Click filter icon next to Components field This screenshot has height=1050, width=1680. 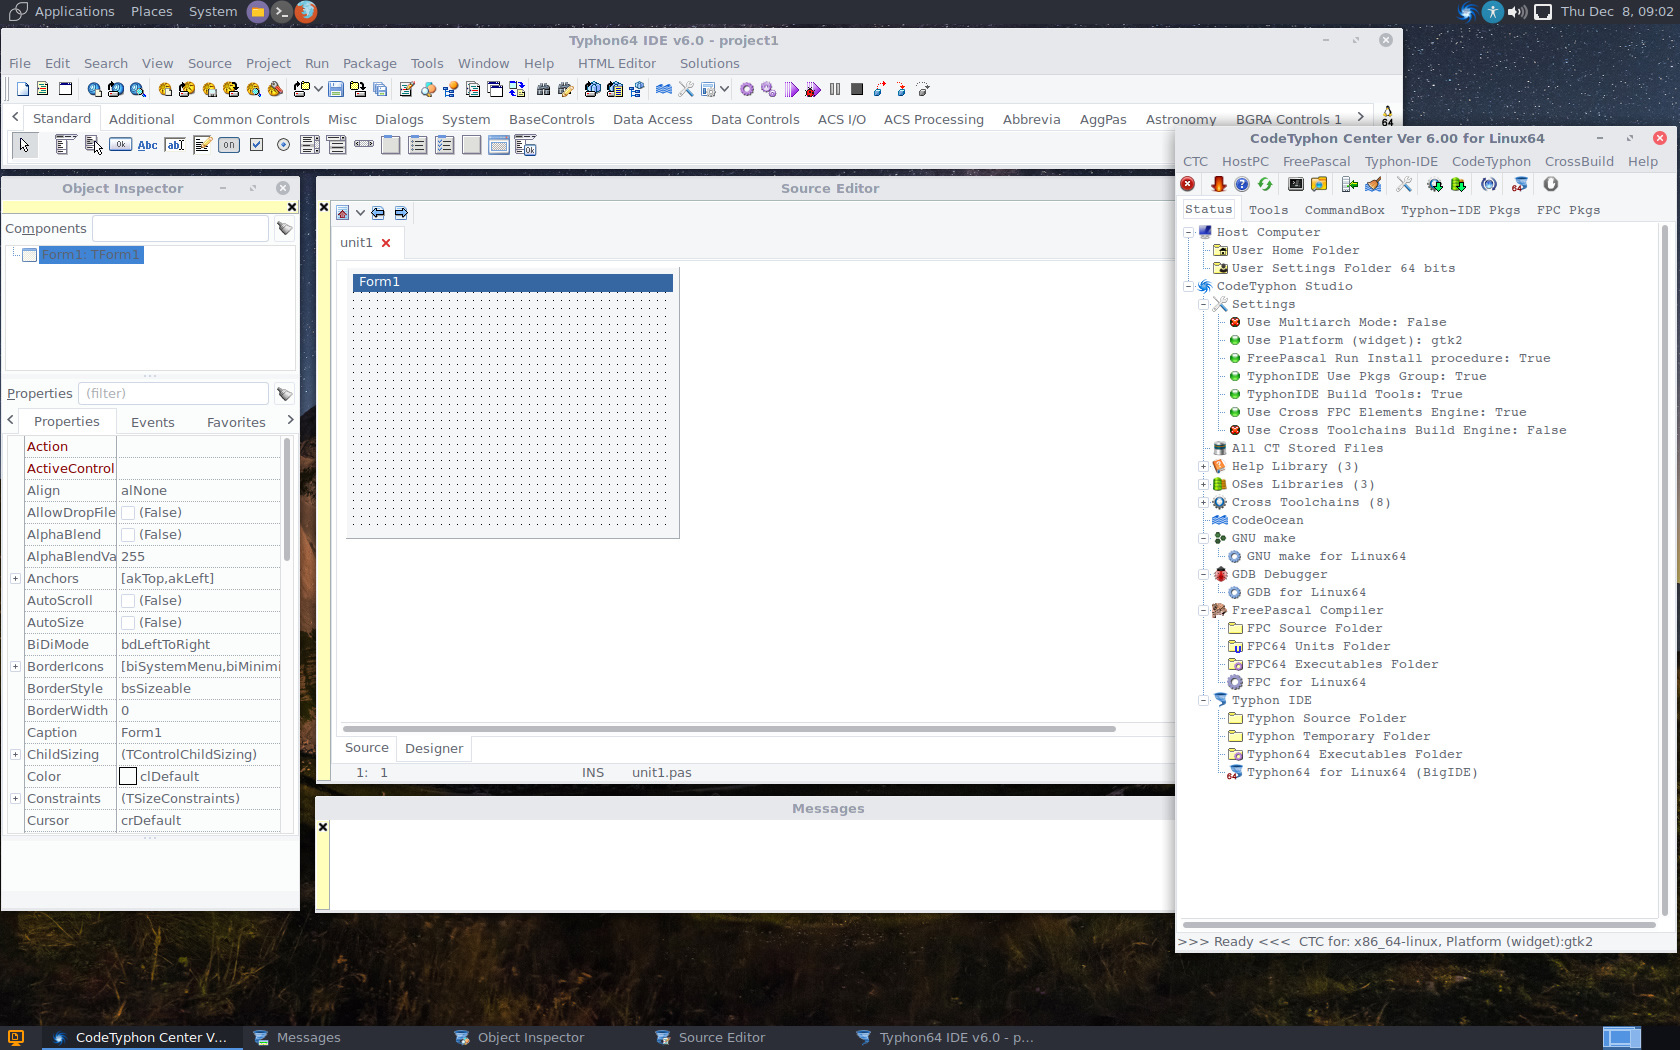284,229
